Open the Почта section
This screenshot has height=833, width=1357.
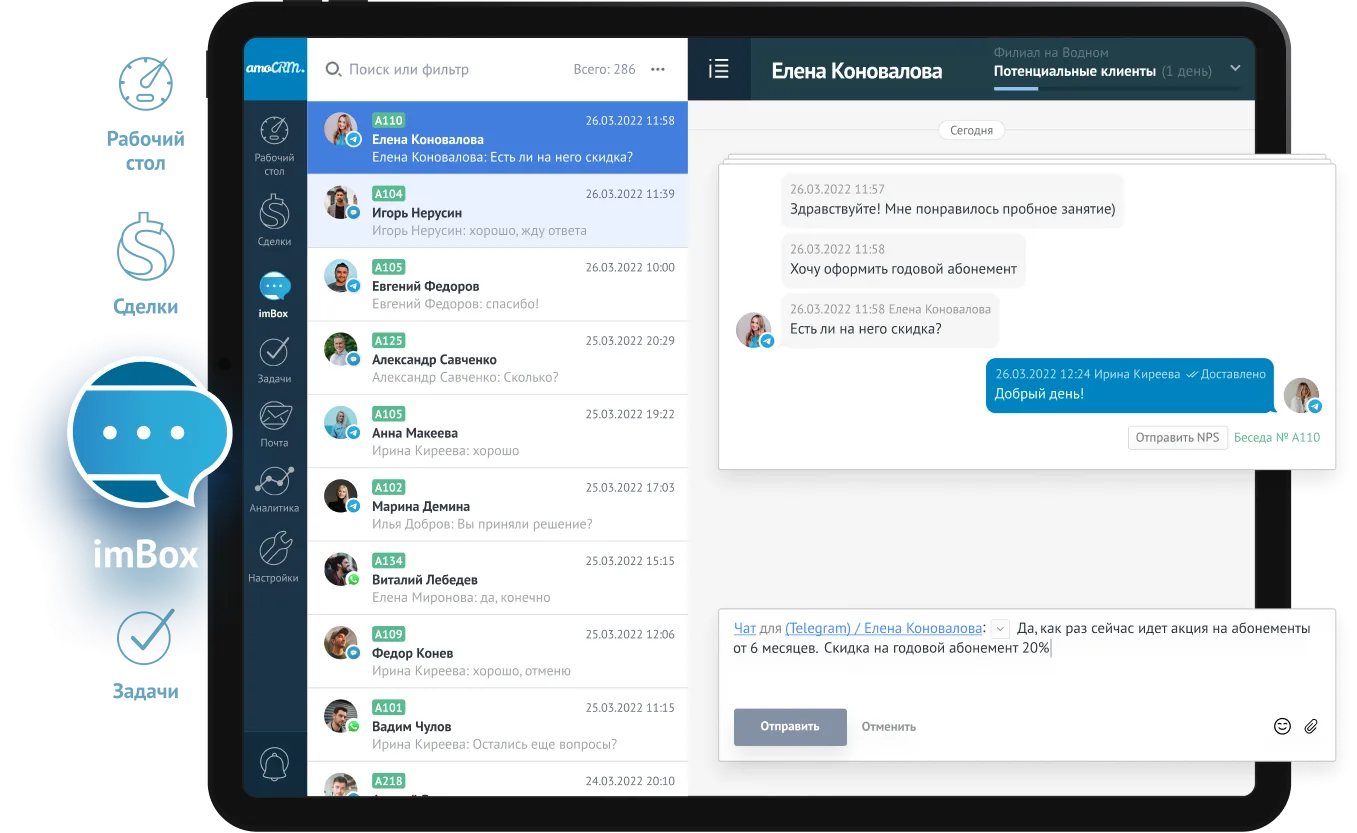point(273,416)
